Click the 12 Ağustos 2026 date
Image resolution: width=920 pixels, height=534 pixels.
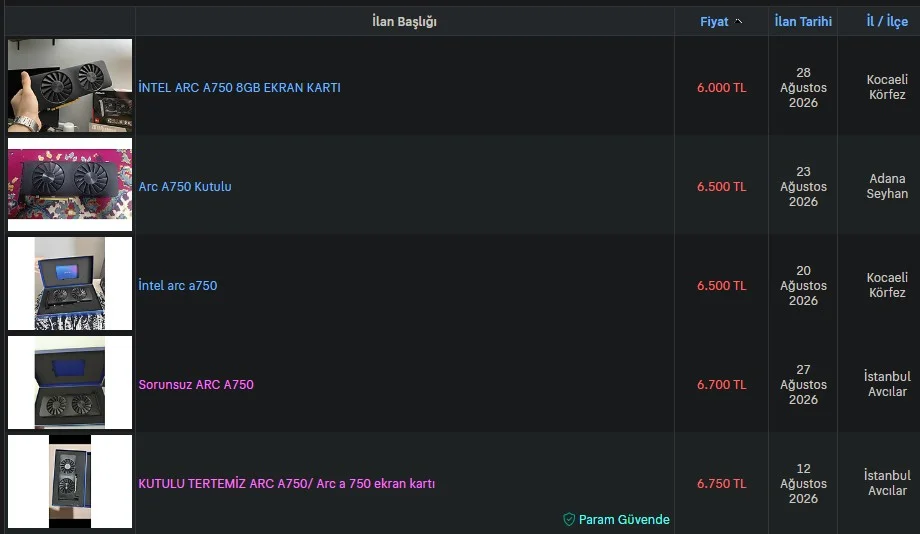click(803, 484)
